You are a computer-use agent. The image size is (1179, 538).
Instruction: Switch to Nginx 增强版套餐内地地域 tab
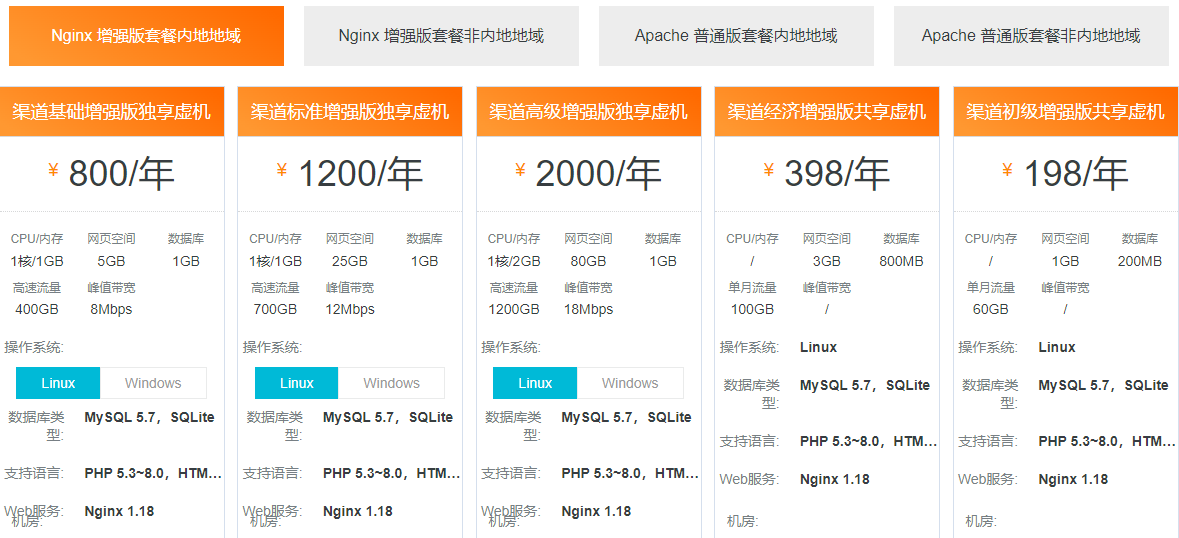click(146, 36)
